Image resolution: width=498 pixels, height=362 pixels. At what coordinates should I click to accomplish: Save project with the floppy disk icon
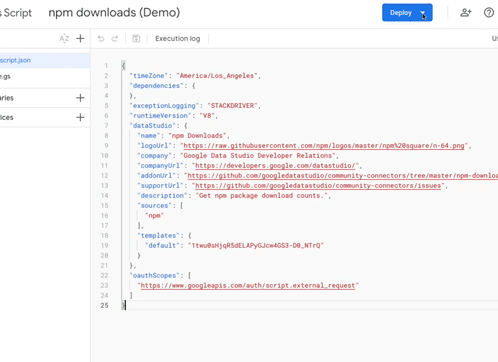[x=136, y=39]
